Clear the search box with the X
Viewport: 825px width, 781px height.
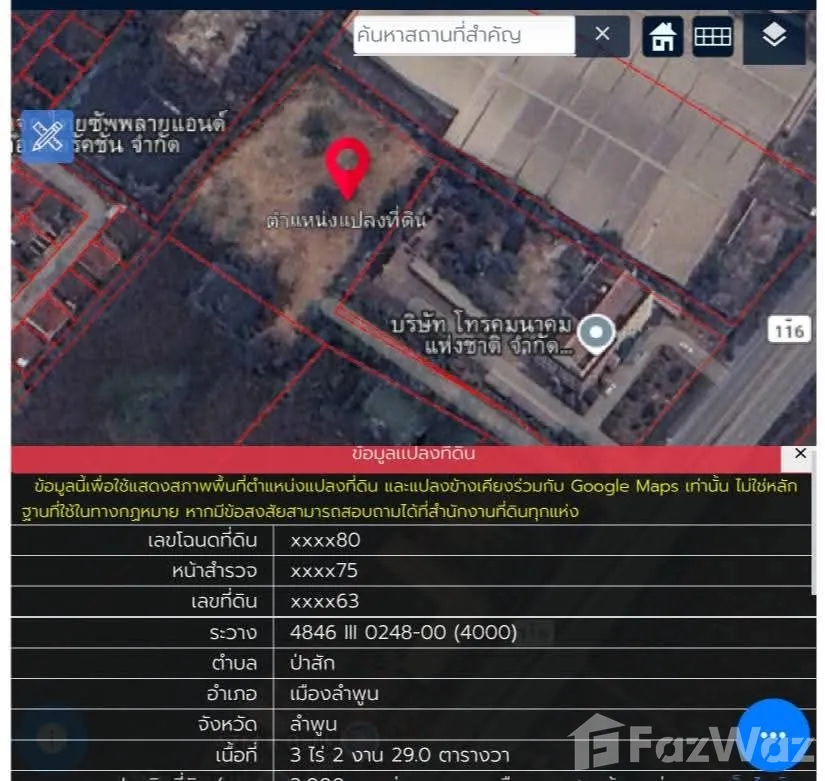click(x=602, y=34)
